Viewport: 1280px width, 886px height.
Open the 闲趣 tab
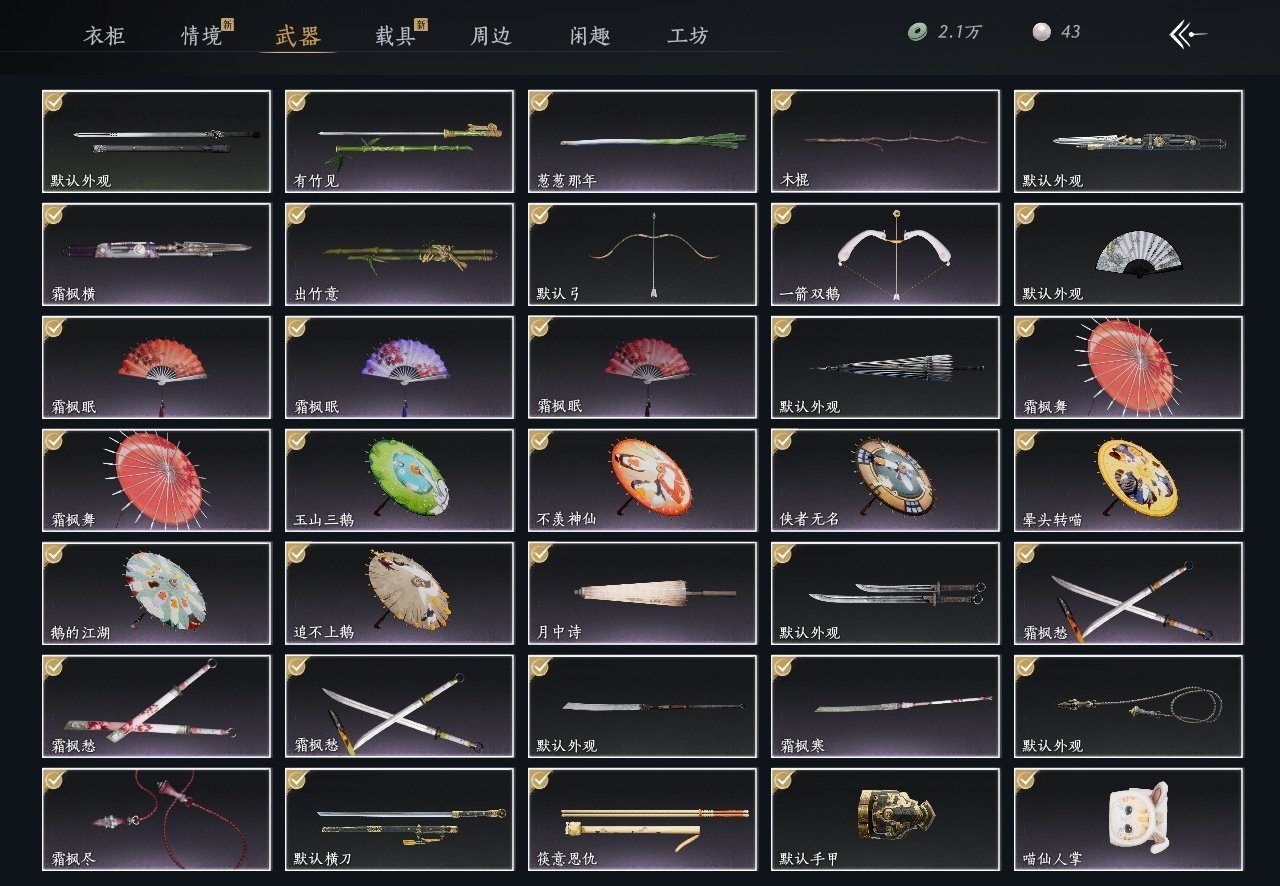pyautogui.click(x=590, y=36)
